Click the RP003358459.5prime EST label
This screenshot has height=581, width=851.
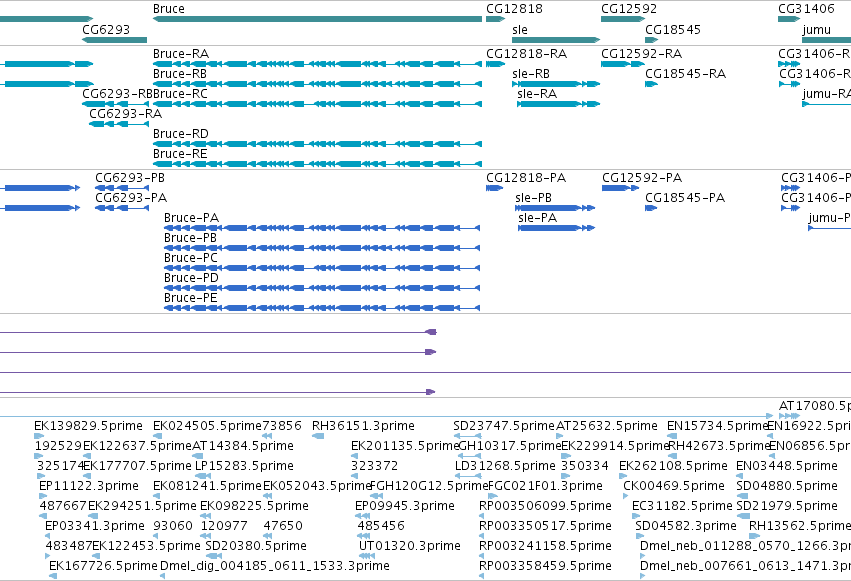pyautogui.click(x=545, y=566)
